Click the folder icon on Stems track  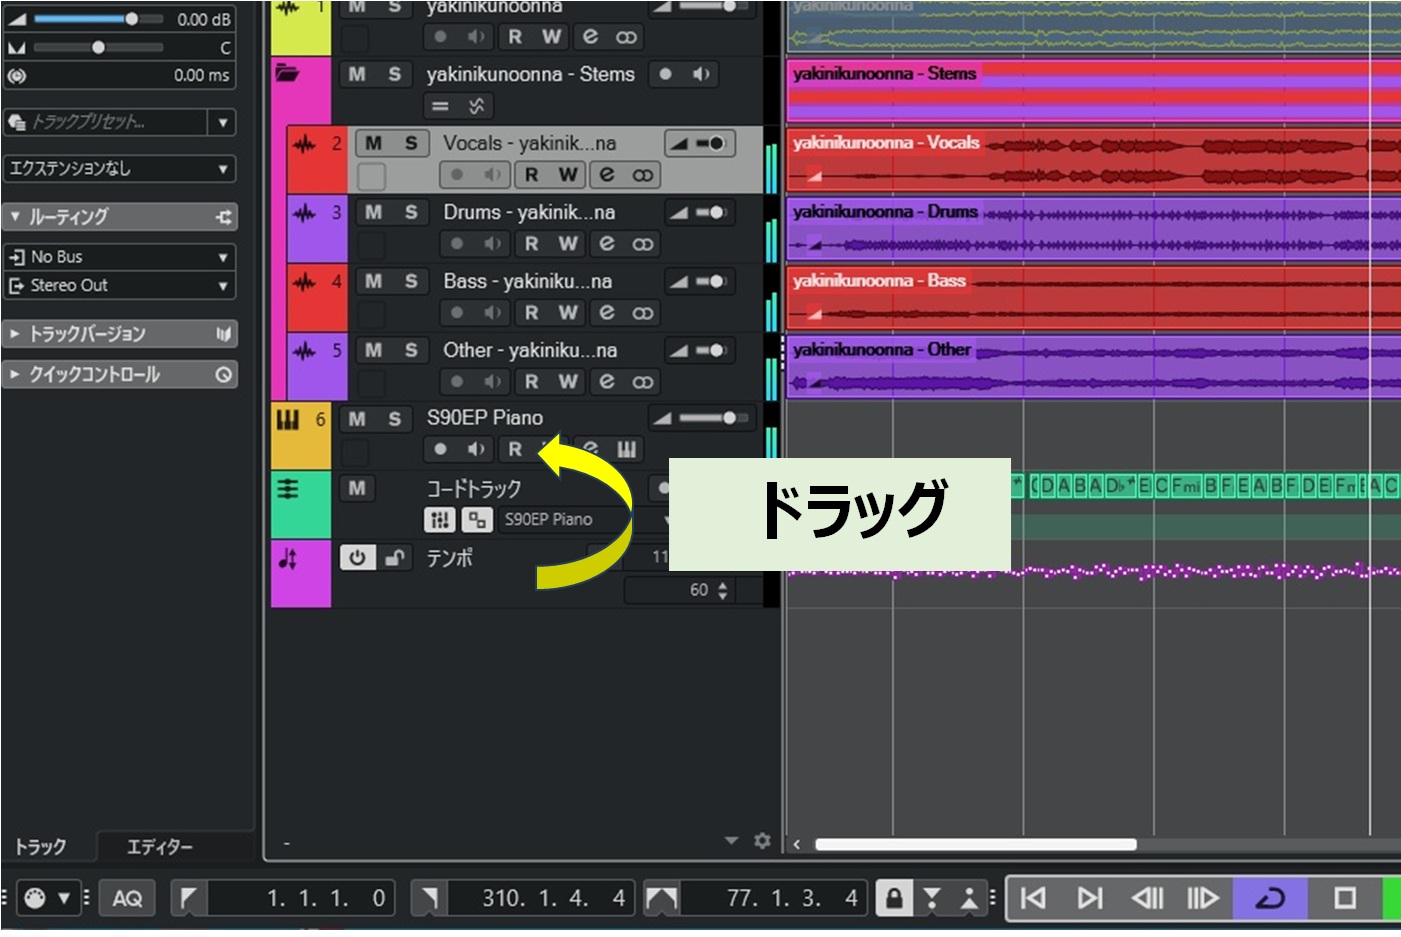point(288,73)
